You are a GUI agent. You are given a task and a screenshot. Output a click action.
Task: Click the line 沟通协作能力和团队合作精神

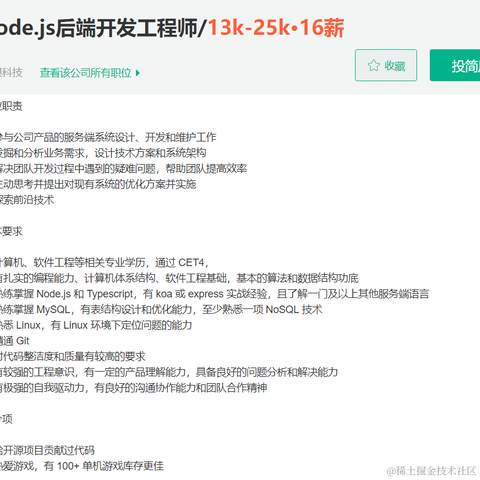(x=134, y=388)
